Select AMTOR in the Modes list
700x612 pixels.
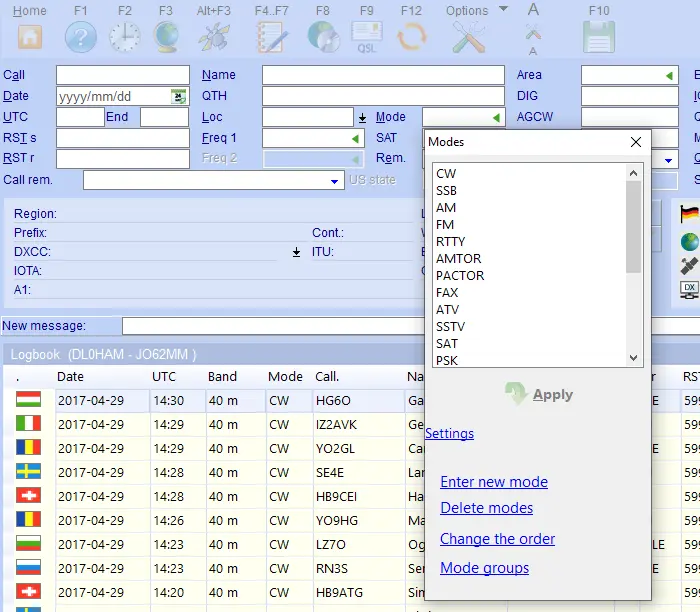click(458, 258)
